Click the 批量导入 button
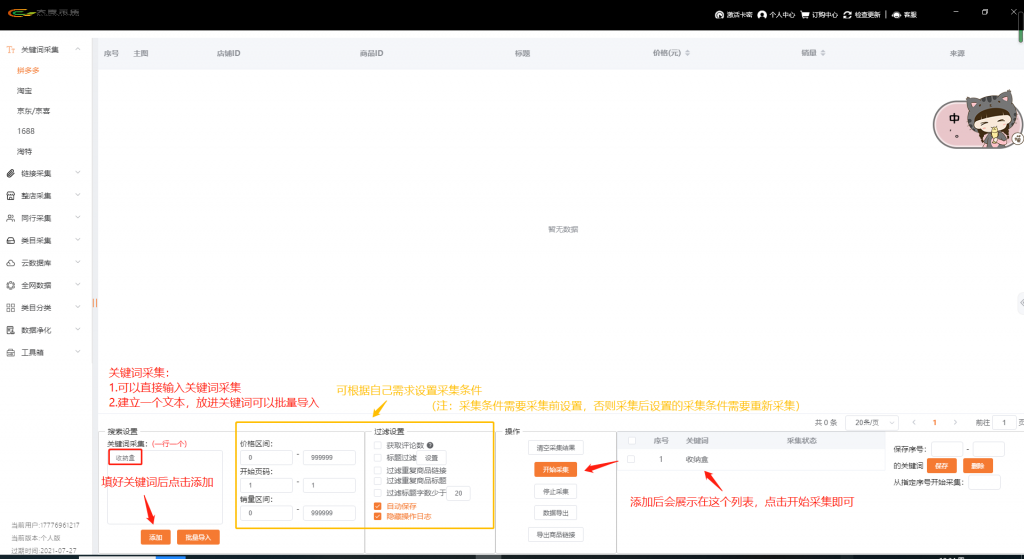This screenshot has width=1024, height=559. (199, 537)
